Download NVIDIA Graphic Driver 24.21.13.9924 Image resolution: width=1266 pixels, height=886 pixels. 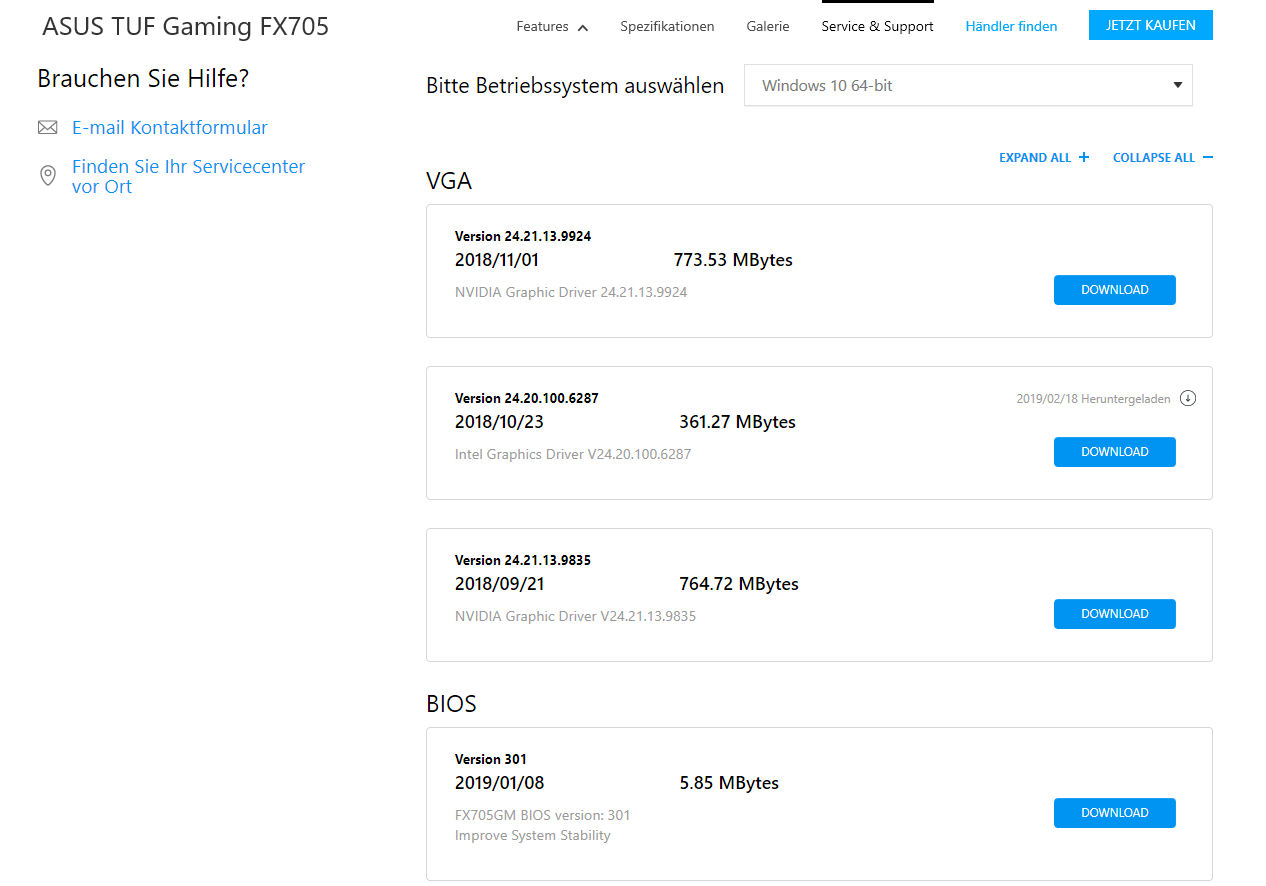pos(1114,290)
